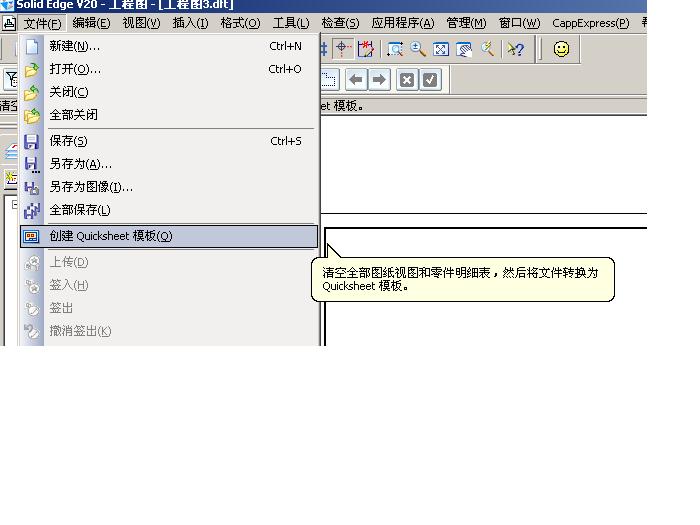This screenshot has width=700, height=525.
Task: Click the save image icon beside 另存为图像
Action: [32, 188]
